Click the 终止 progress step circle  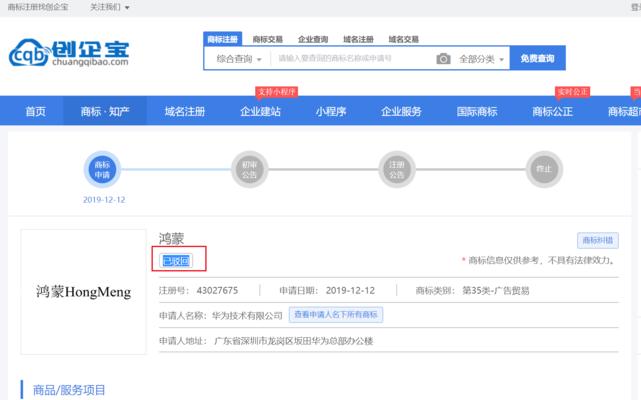tap(544, 169)
